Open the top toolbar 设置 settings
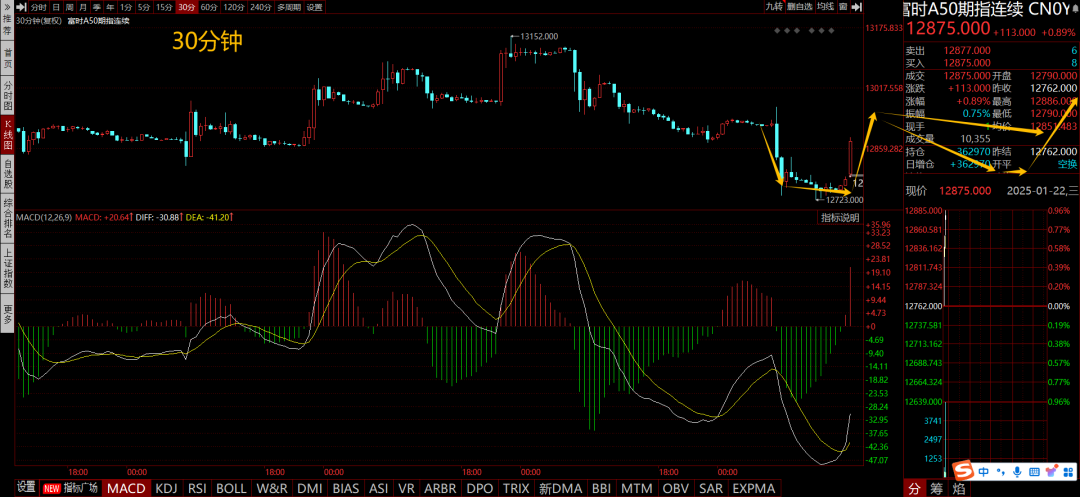 tap(314, 7)
